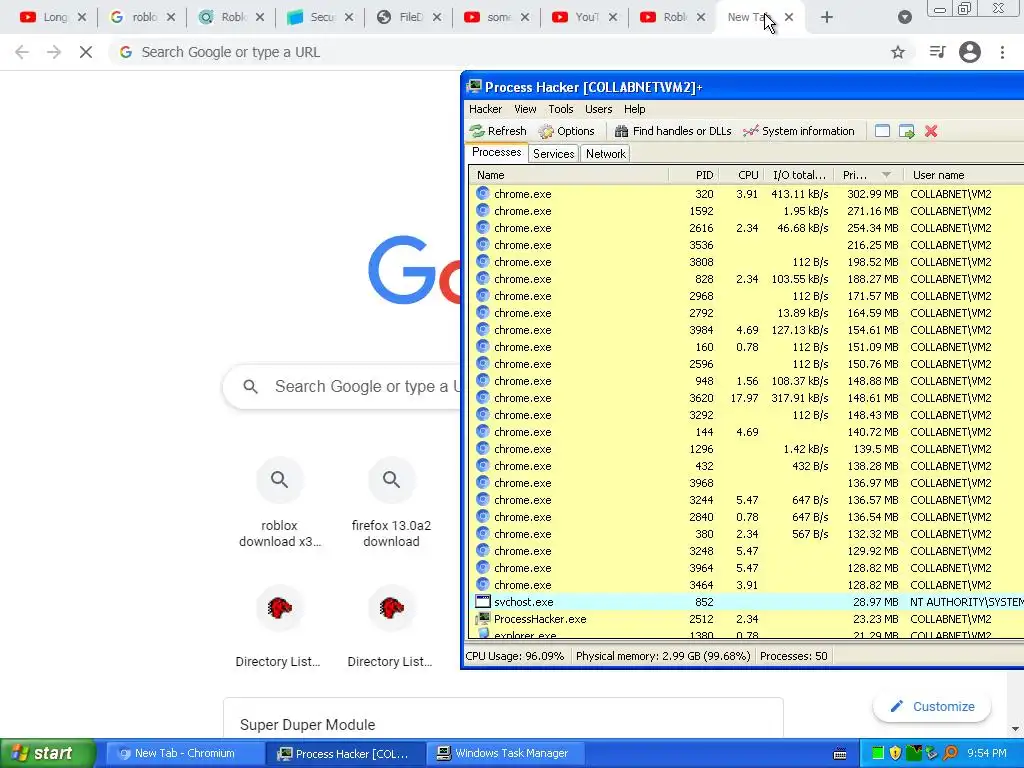Sort by the User name column header

(x=963, y=175)
